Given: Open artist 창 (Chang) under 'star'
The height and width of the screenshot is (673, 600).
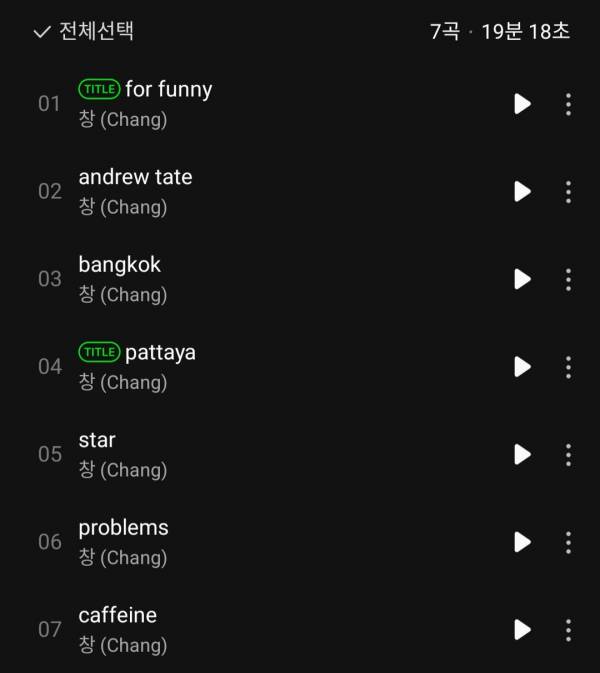Looking at the screenshot, I should click(122, 470).
